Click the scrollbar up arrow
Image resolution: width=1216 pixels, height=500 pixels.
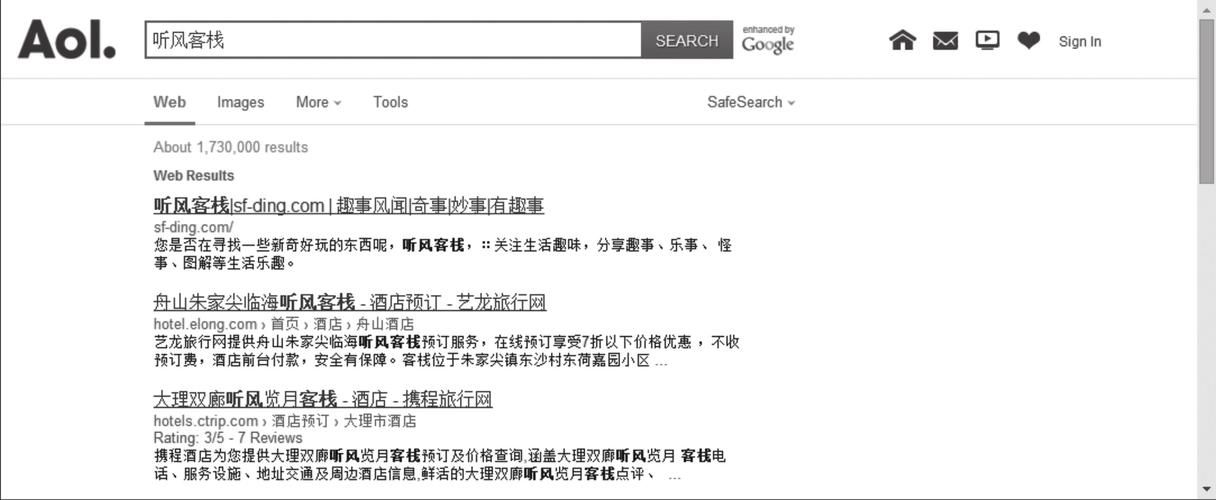coord(1207,8)
